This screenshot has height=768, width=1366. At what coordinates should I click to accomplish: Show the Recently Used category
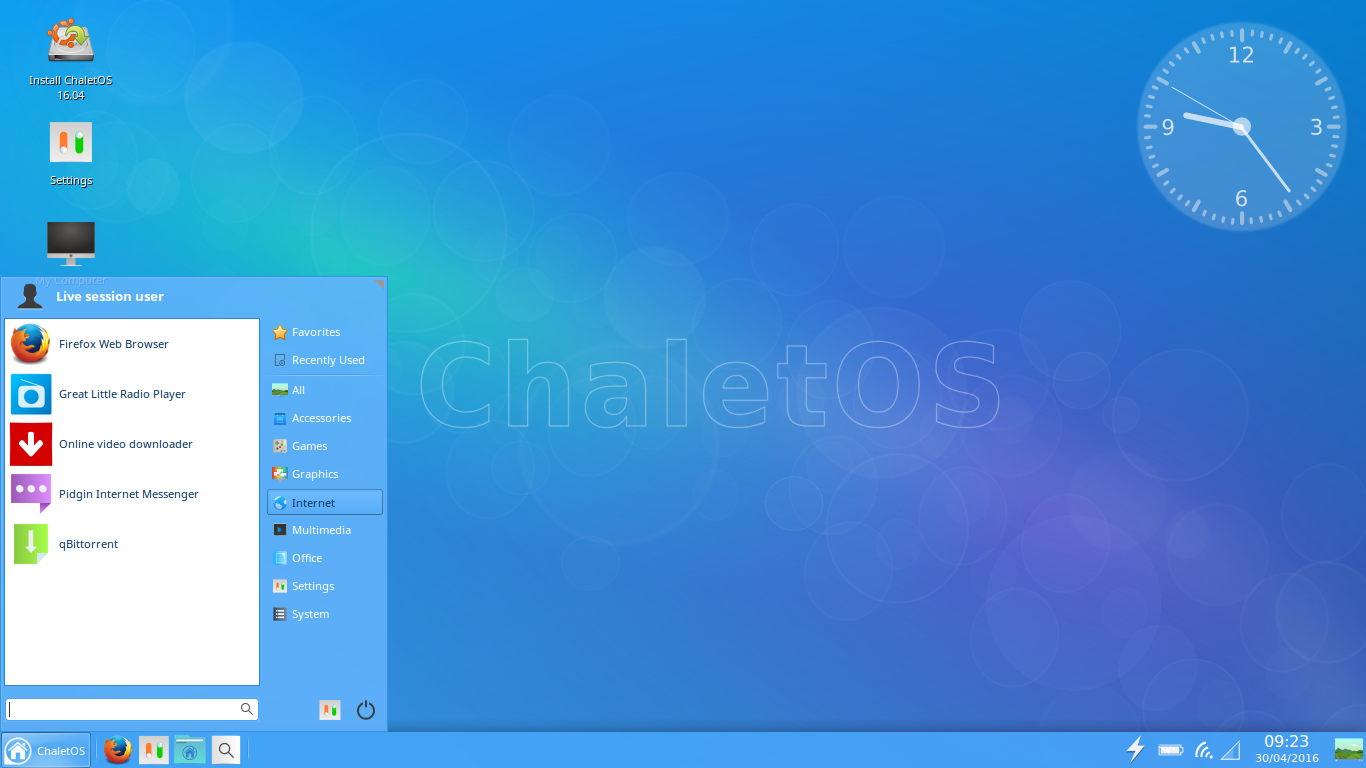tap(325, 360)
